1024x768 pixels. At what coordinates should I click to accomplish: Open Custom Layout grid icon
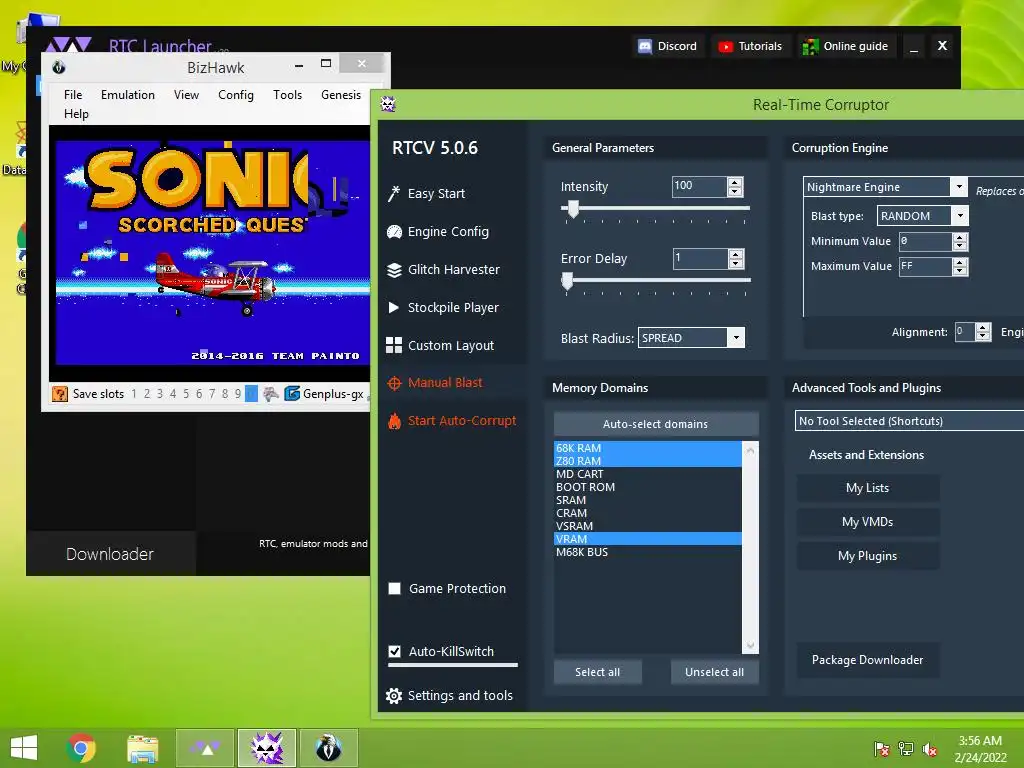coord(394,345)
